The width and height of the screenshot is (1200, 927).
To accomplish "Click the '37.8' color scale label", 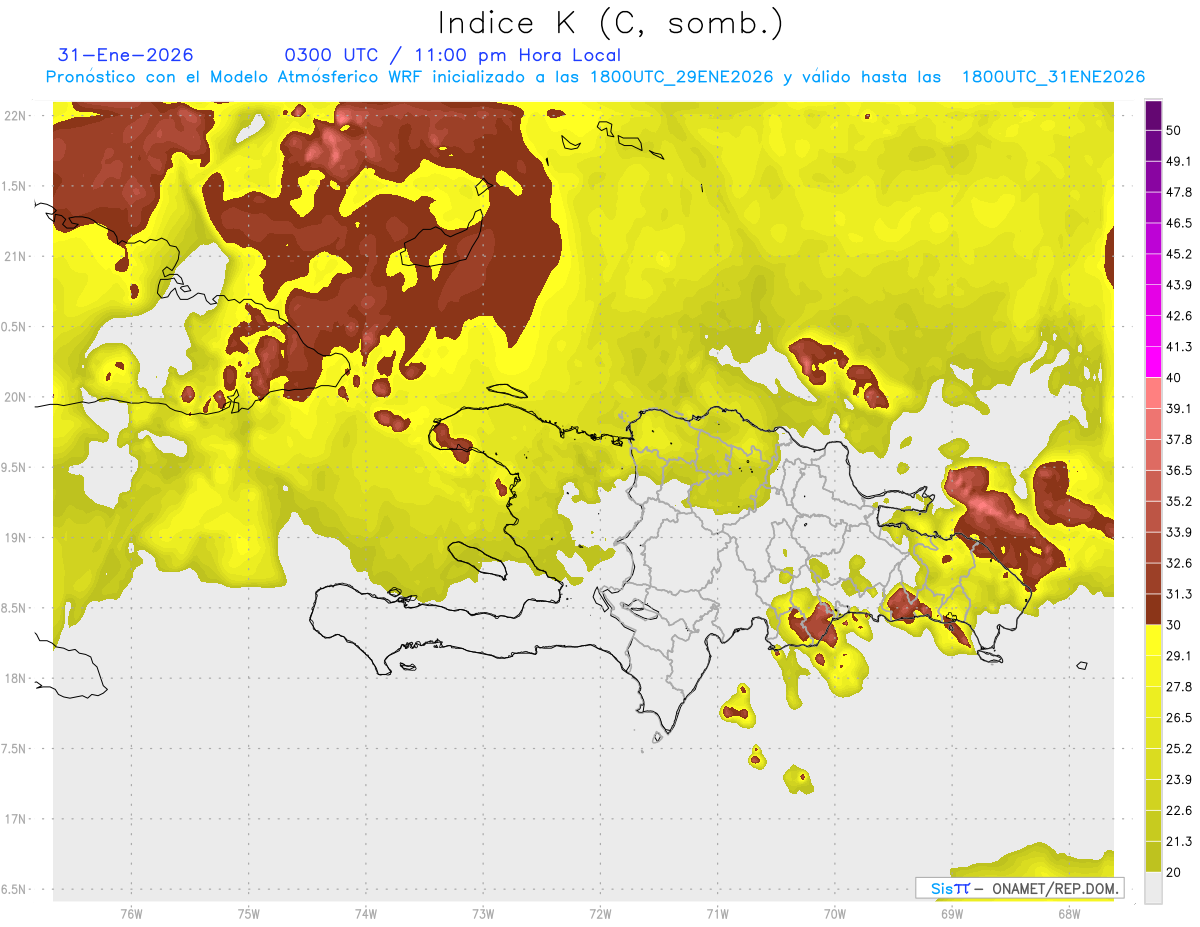I will 1179,439.
